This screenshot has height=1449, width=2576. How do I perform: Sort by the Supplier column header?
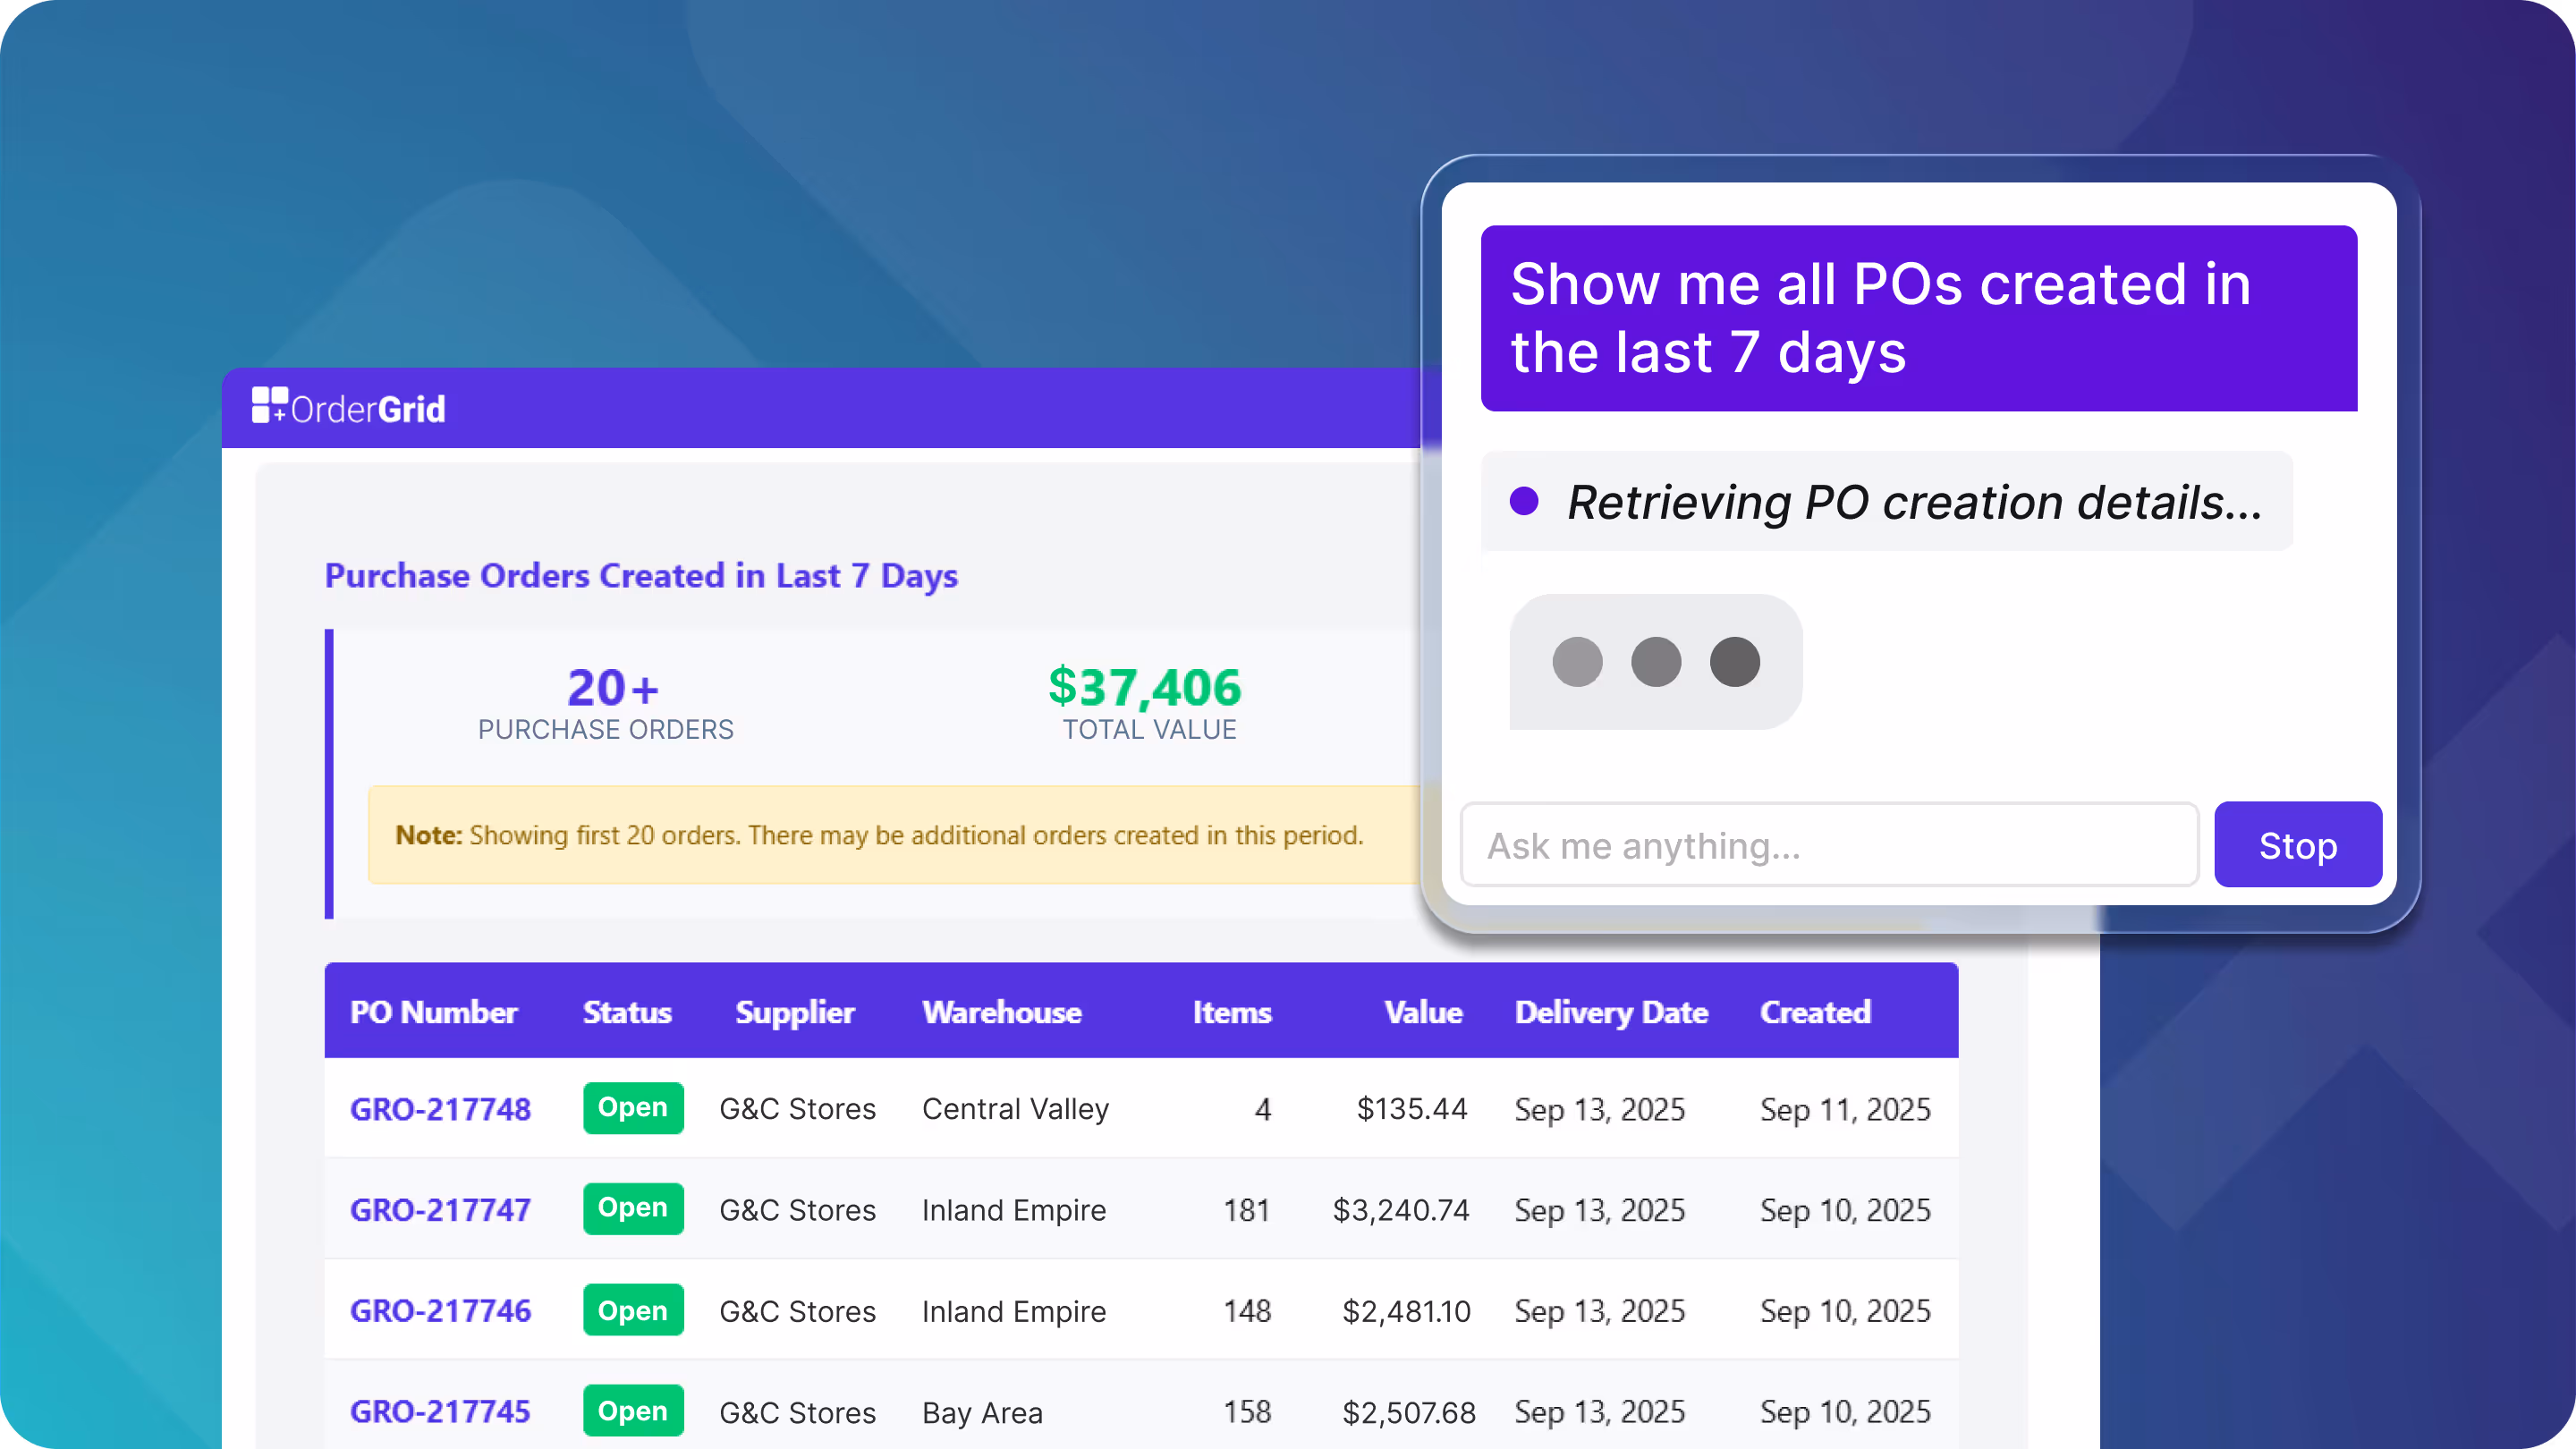pyautogui.click(x=795, y=1012)
